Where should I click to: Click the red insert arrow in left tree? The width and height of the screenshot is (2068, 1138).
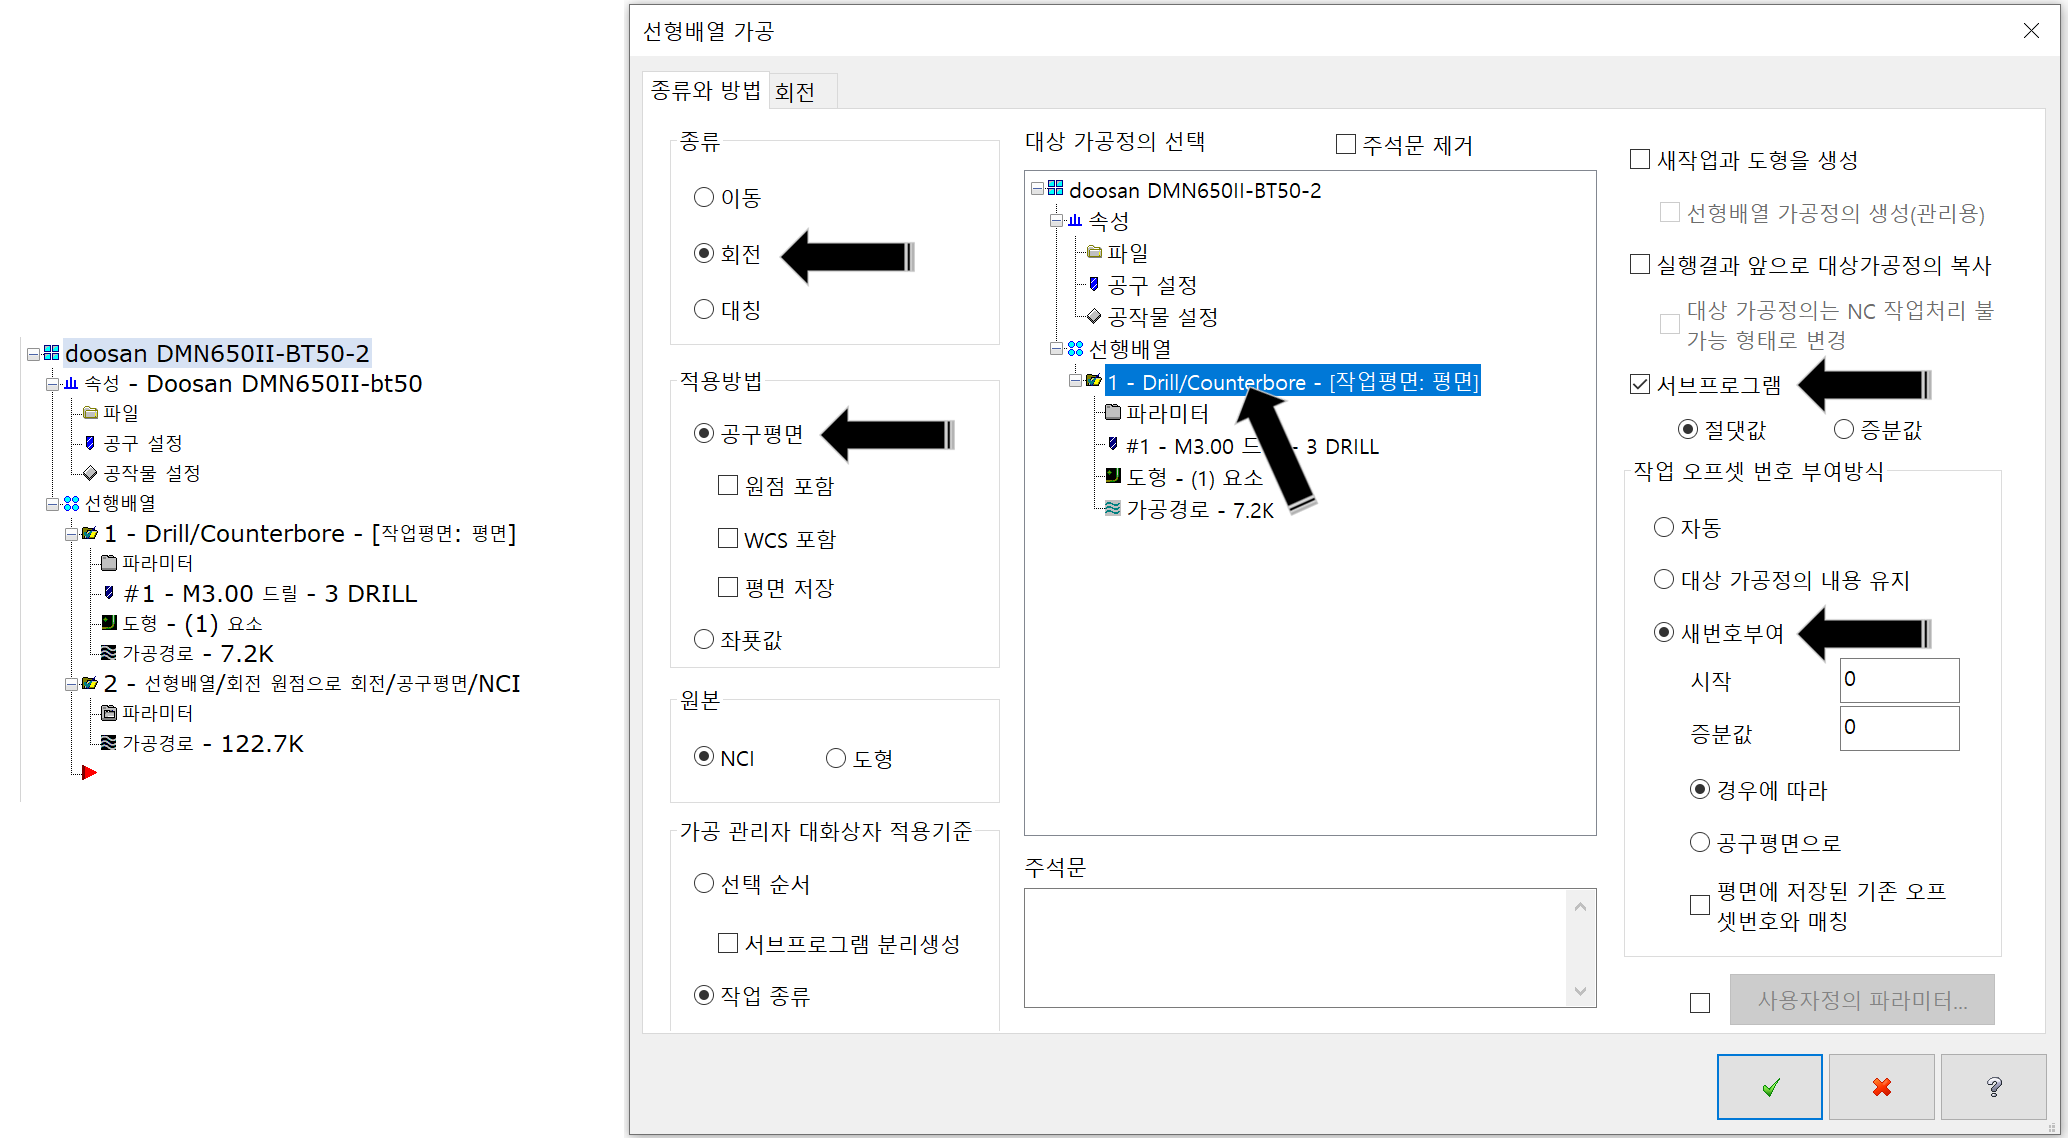tap(89, 772)
